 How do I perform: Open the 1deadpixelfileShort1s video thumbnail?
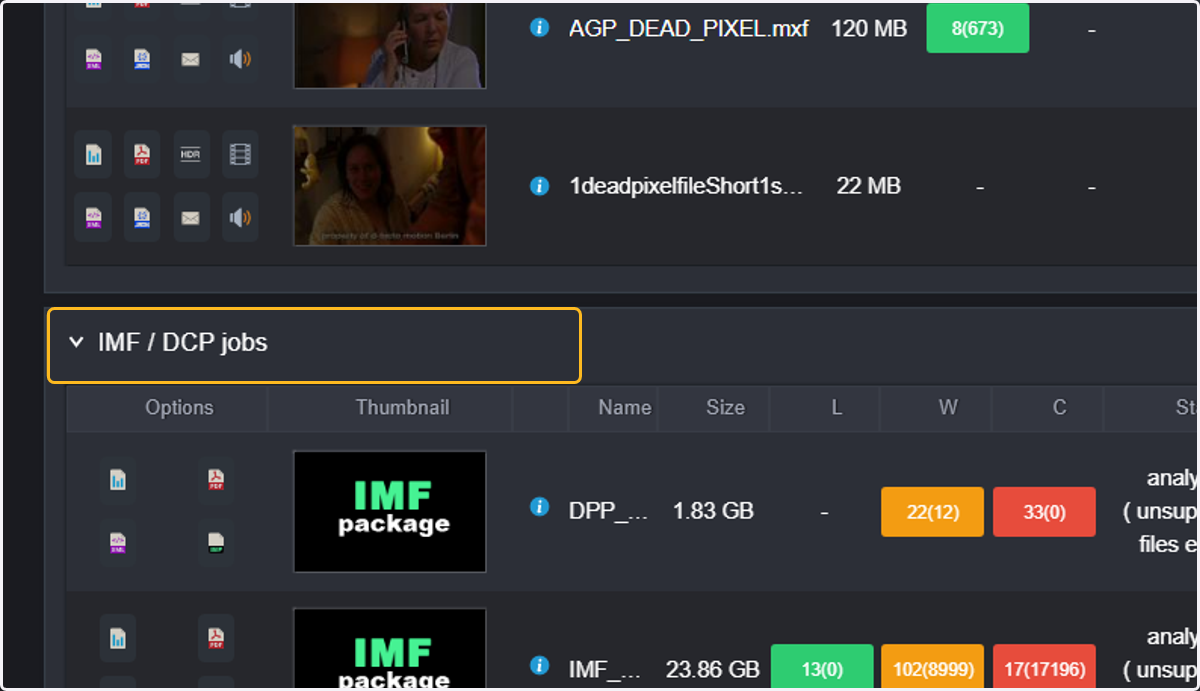(390, 186)
